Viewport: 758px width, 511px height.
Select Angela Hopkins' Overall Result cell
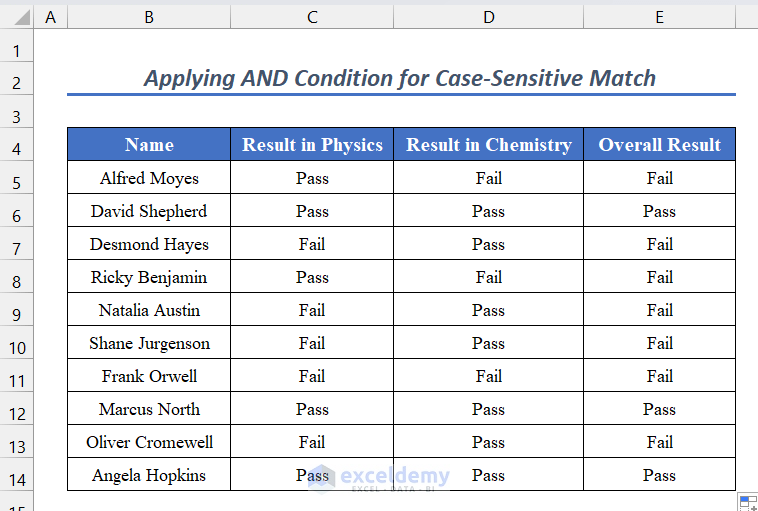click(x=659, y=475)
